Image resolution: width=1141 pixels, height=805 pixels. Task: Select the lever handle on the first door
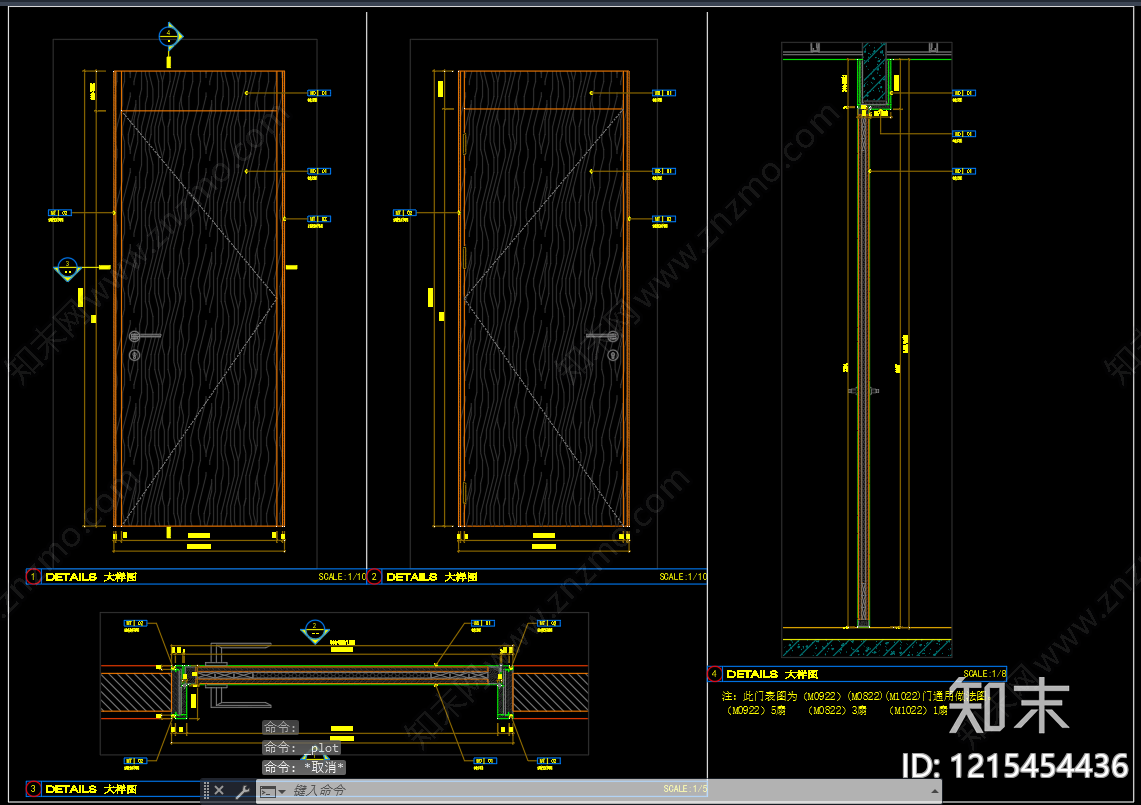(145, 336)
